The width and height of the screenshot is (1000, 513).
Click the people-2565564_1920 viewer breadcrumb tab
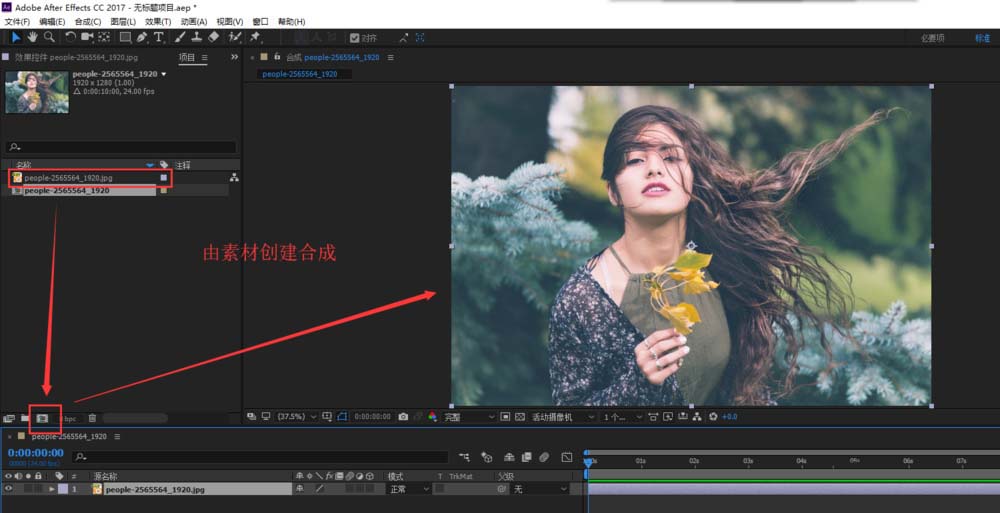(x=300, y=74)
